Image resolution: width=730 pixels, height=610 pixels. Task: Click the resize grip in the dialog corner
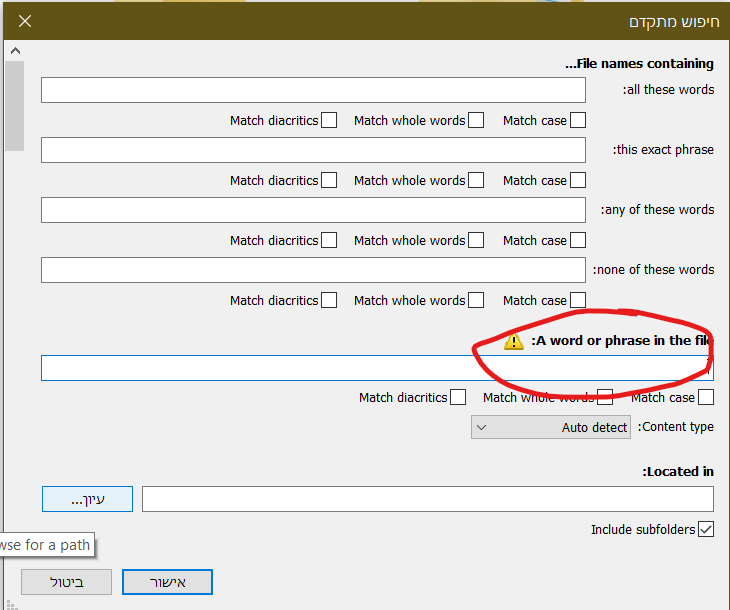click(12, 604)
